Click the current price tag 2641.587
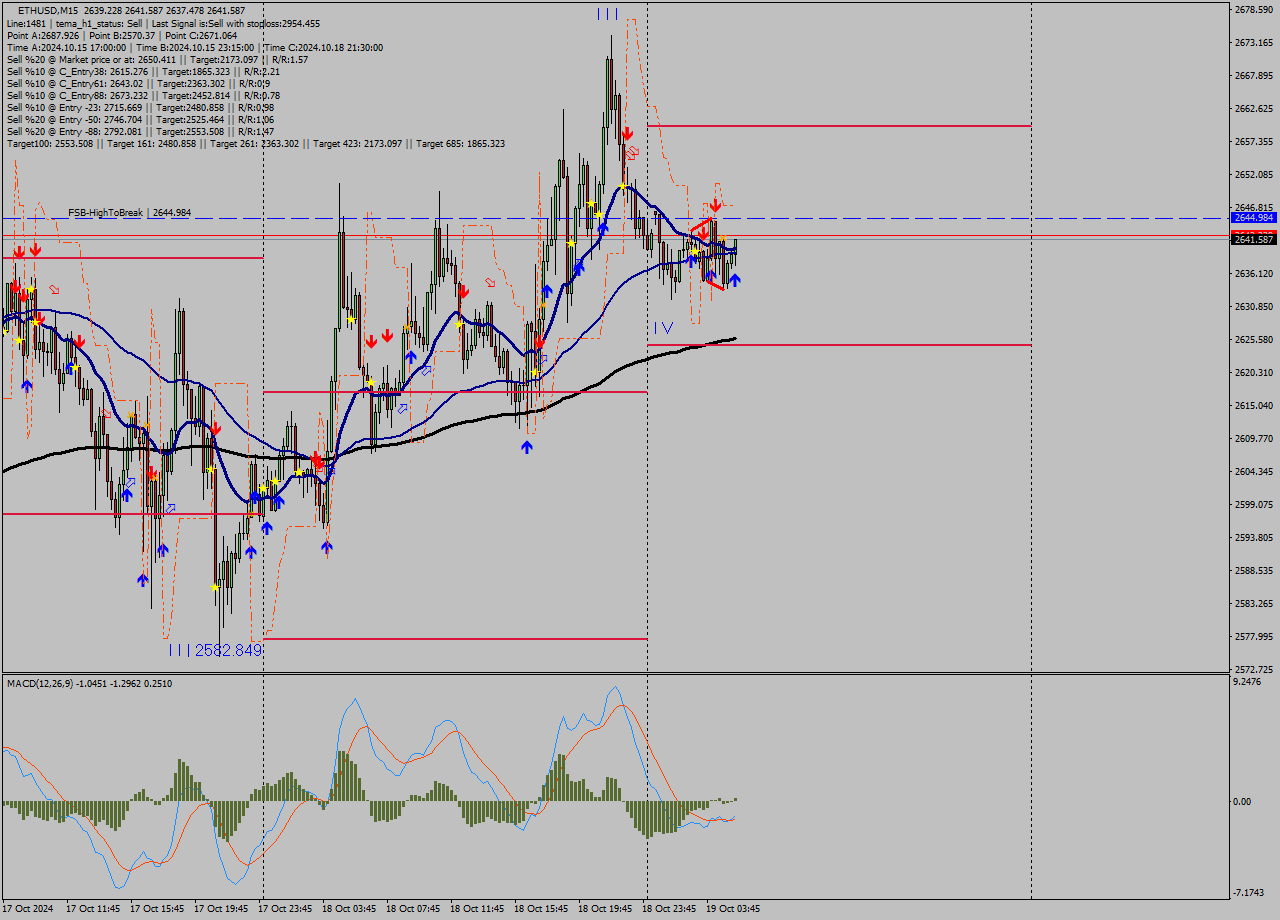The height and width of the screenshot is (920, 1280). (x=1253, y=239)
